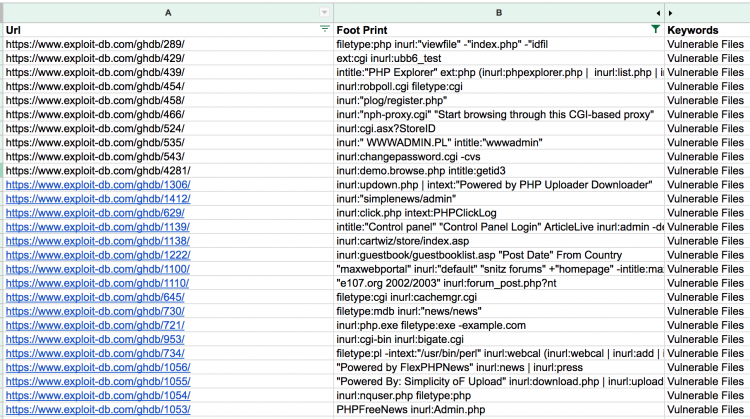Select cell with URL ghdb/535/
Viewport: 750px width, 419px height.
click(x=168, y=143)
